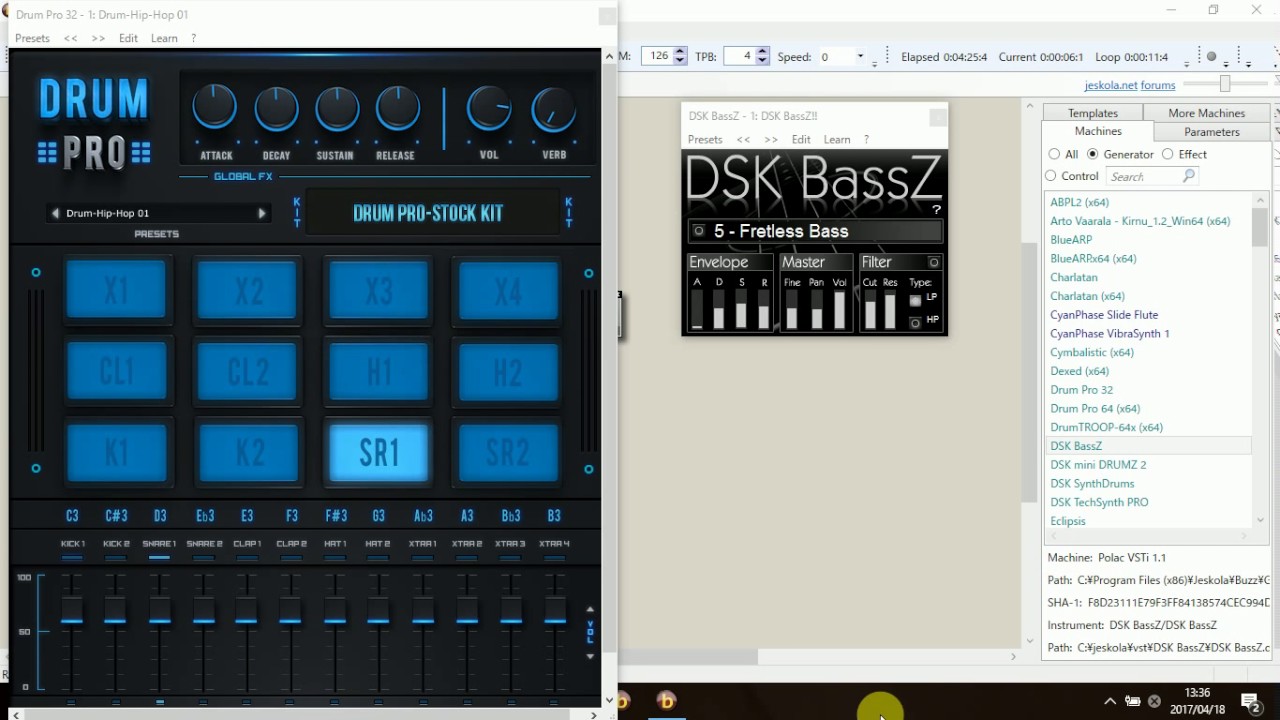The width and height of the screenshot is (1280, 720).
Task: Hit the X3 drum pad
Action: click(378, 291)
